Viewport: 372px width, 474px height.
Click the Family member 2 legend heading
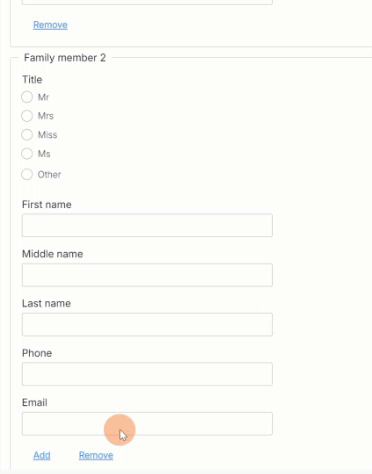[x=65, y=58]
